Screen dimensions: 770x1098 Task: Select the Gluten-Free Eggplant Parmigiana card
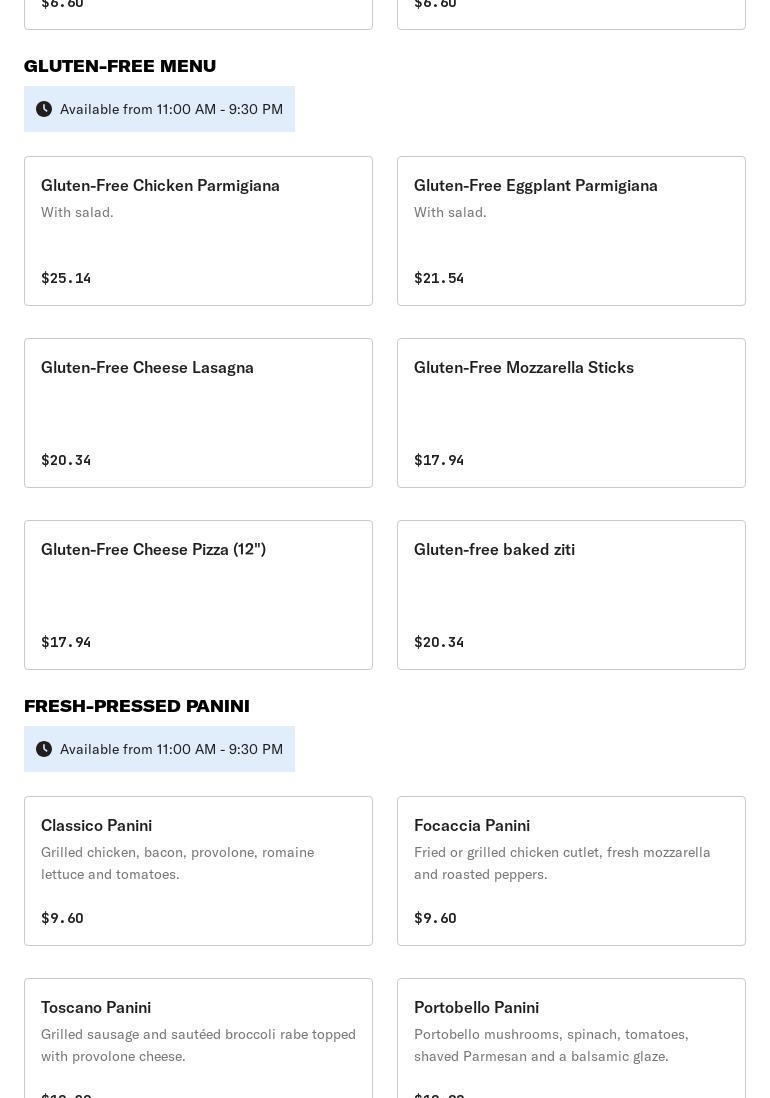[x=571, y=231]
